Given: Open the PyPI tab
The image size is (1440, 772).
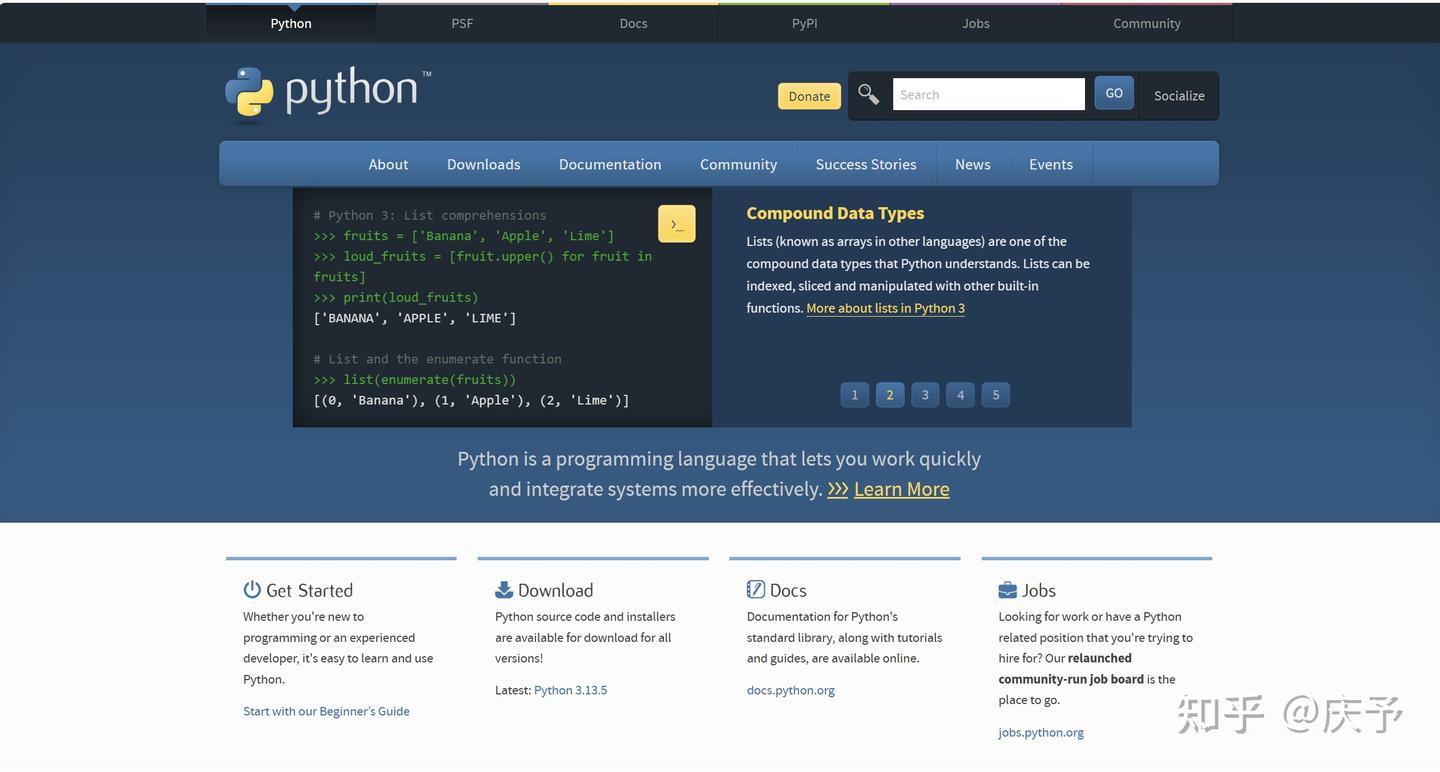Looking at the screenshot, I should pyautogui.click(x=804, y=22).
